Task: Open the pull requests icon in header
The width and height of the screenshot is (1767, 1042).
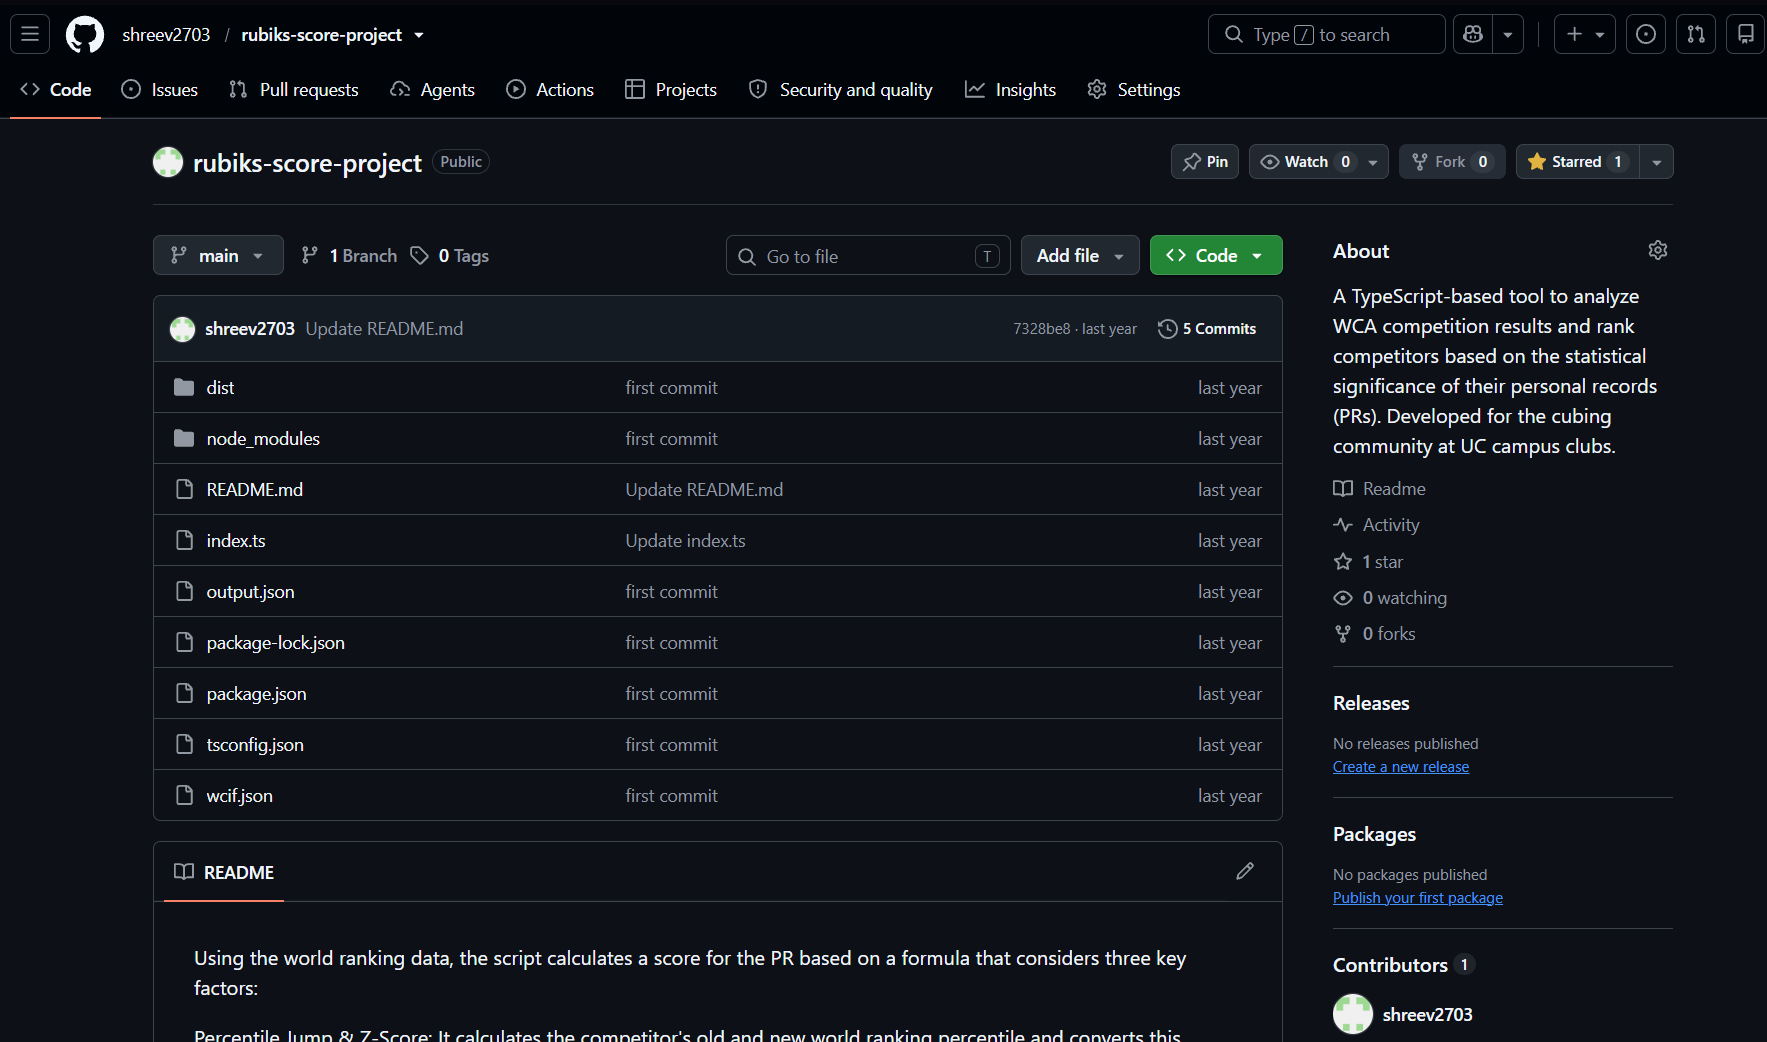Action: (x=1696, y=34)
